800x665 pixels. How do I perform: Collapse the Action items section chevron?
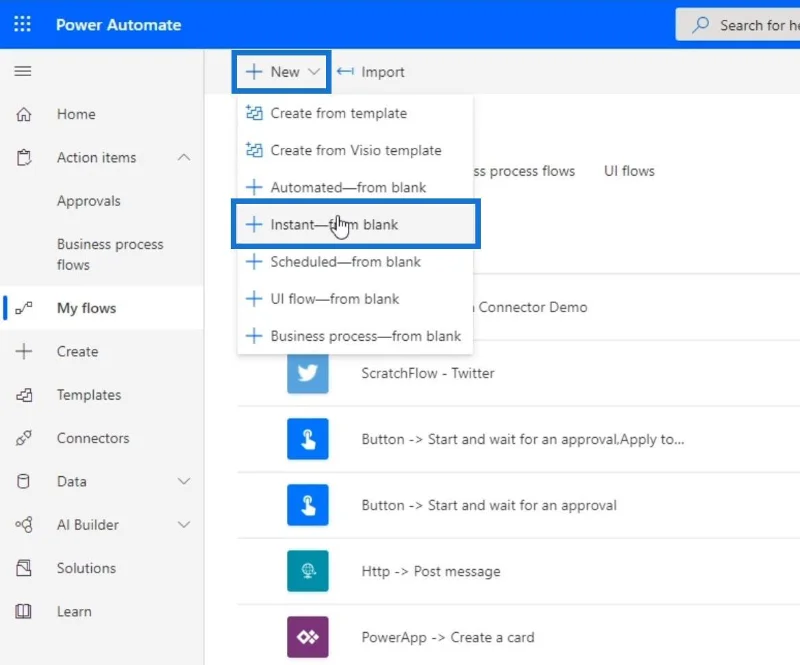click(184, 157)
